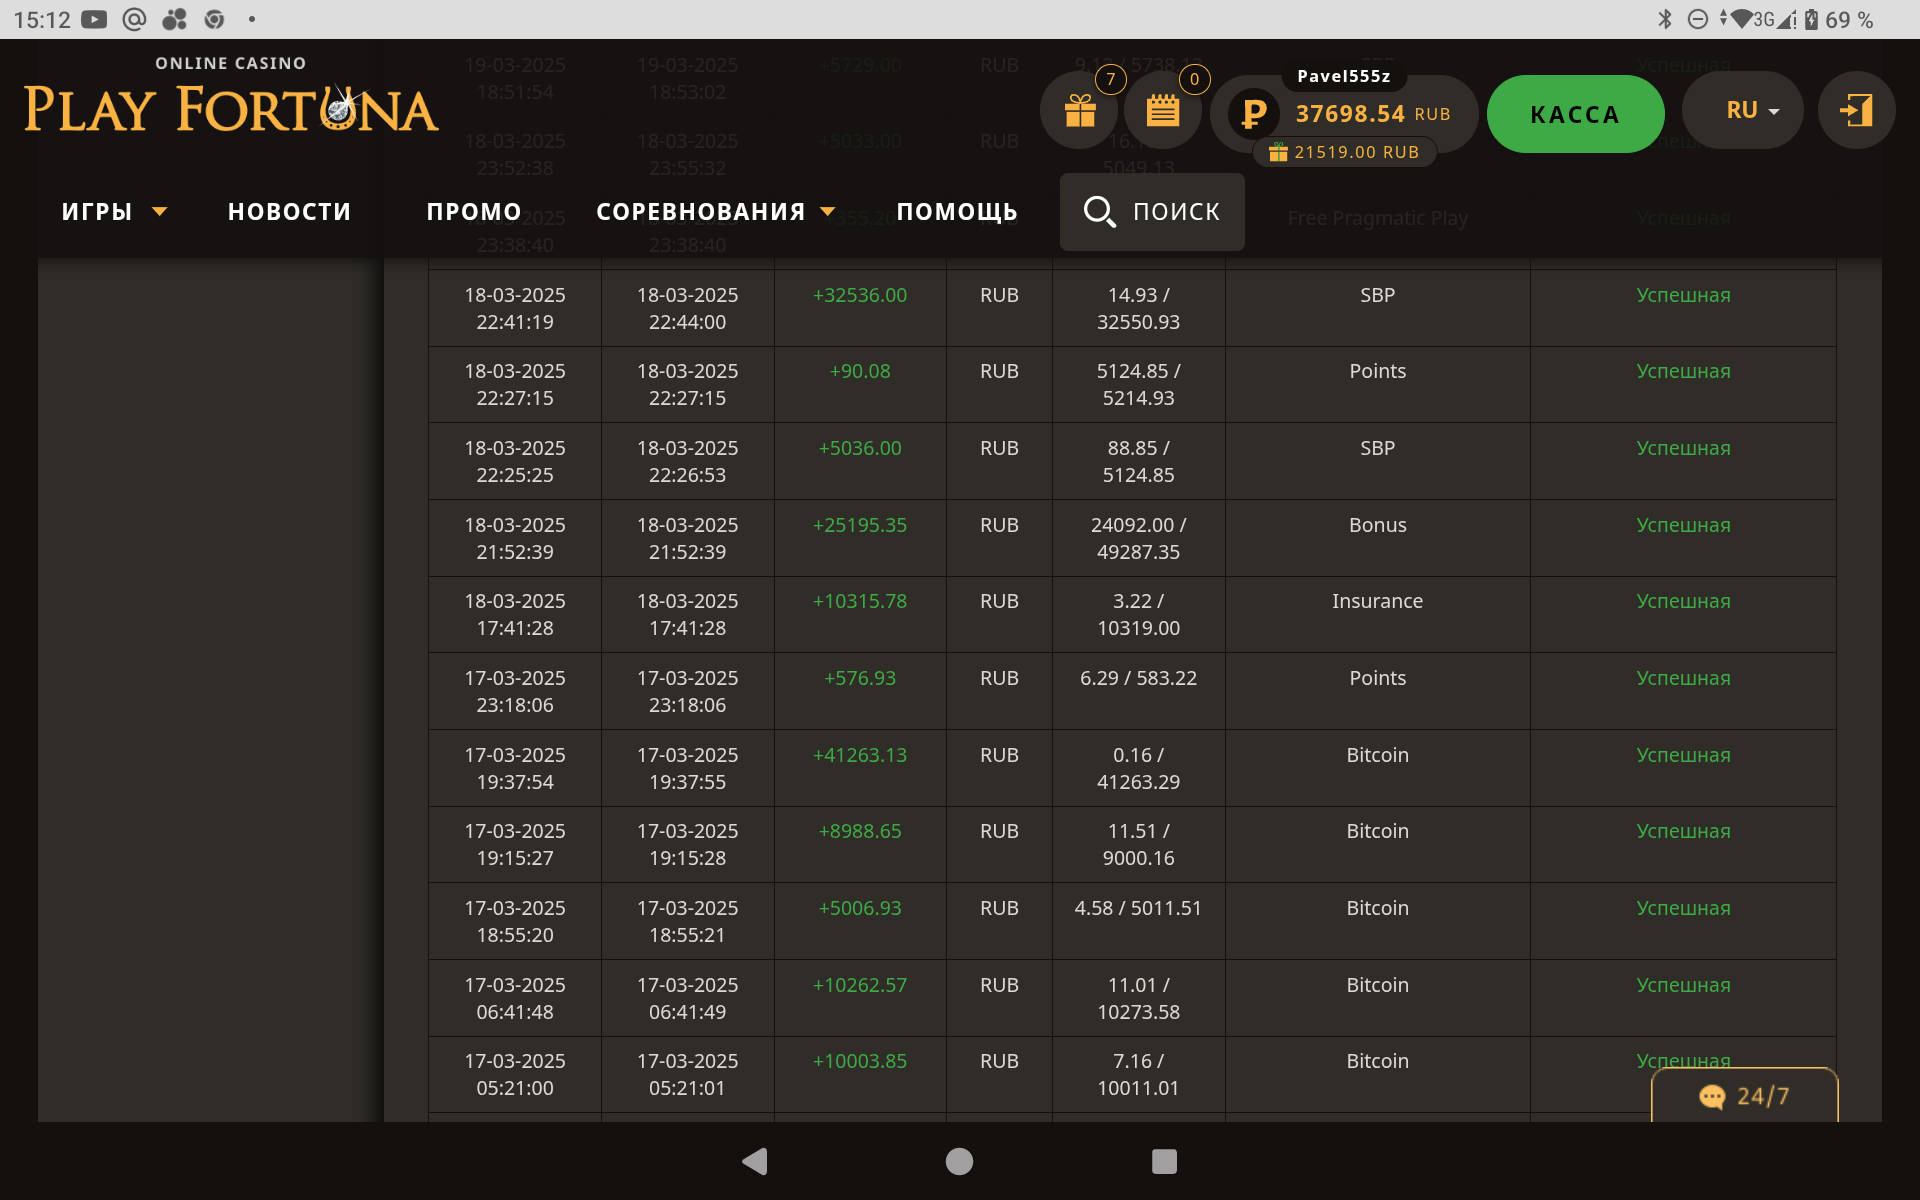Tap the Android recent apps square
1920x1200 pixels.
pyautogui.click(x=1164, y=1161)
